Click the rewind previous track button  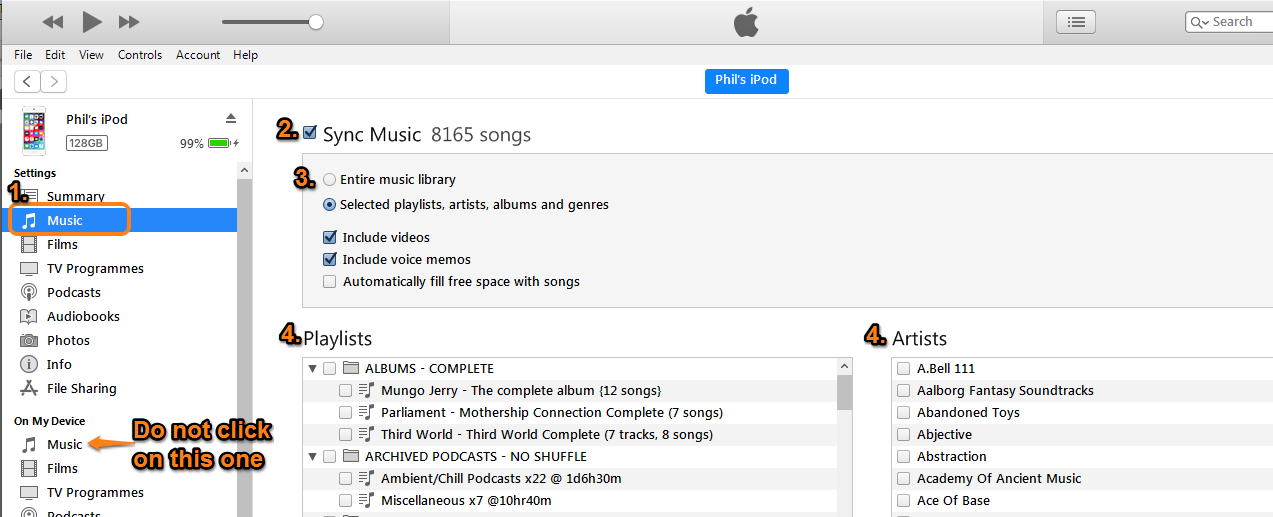pyautogui.click(x=53, y=21)
